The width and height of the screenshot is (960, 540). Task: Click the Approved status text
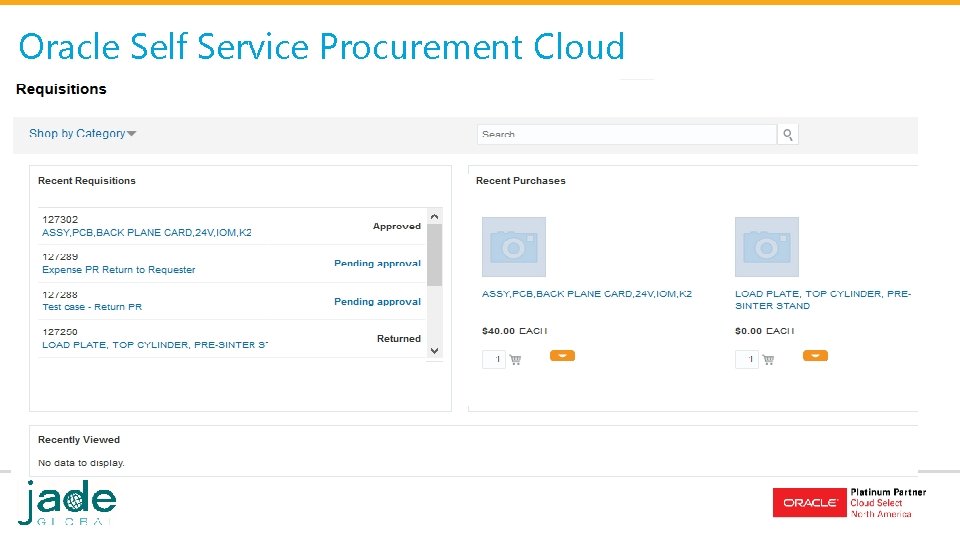(x=397, y=226)
